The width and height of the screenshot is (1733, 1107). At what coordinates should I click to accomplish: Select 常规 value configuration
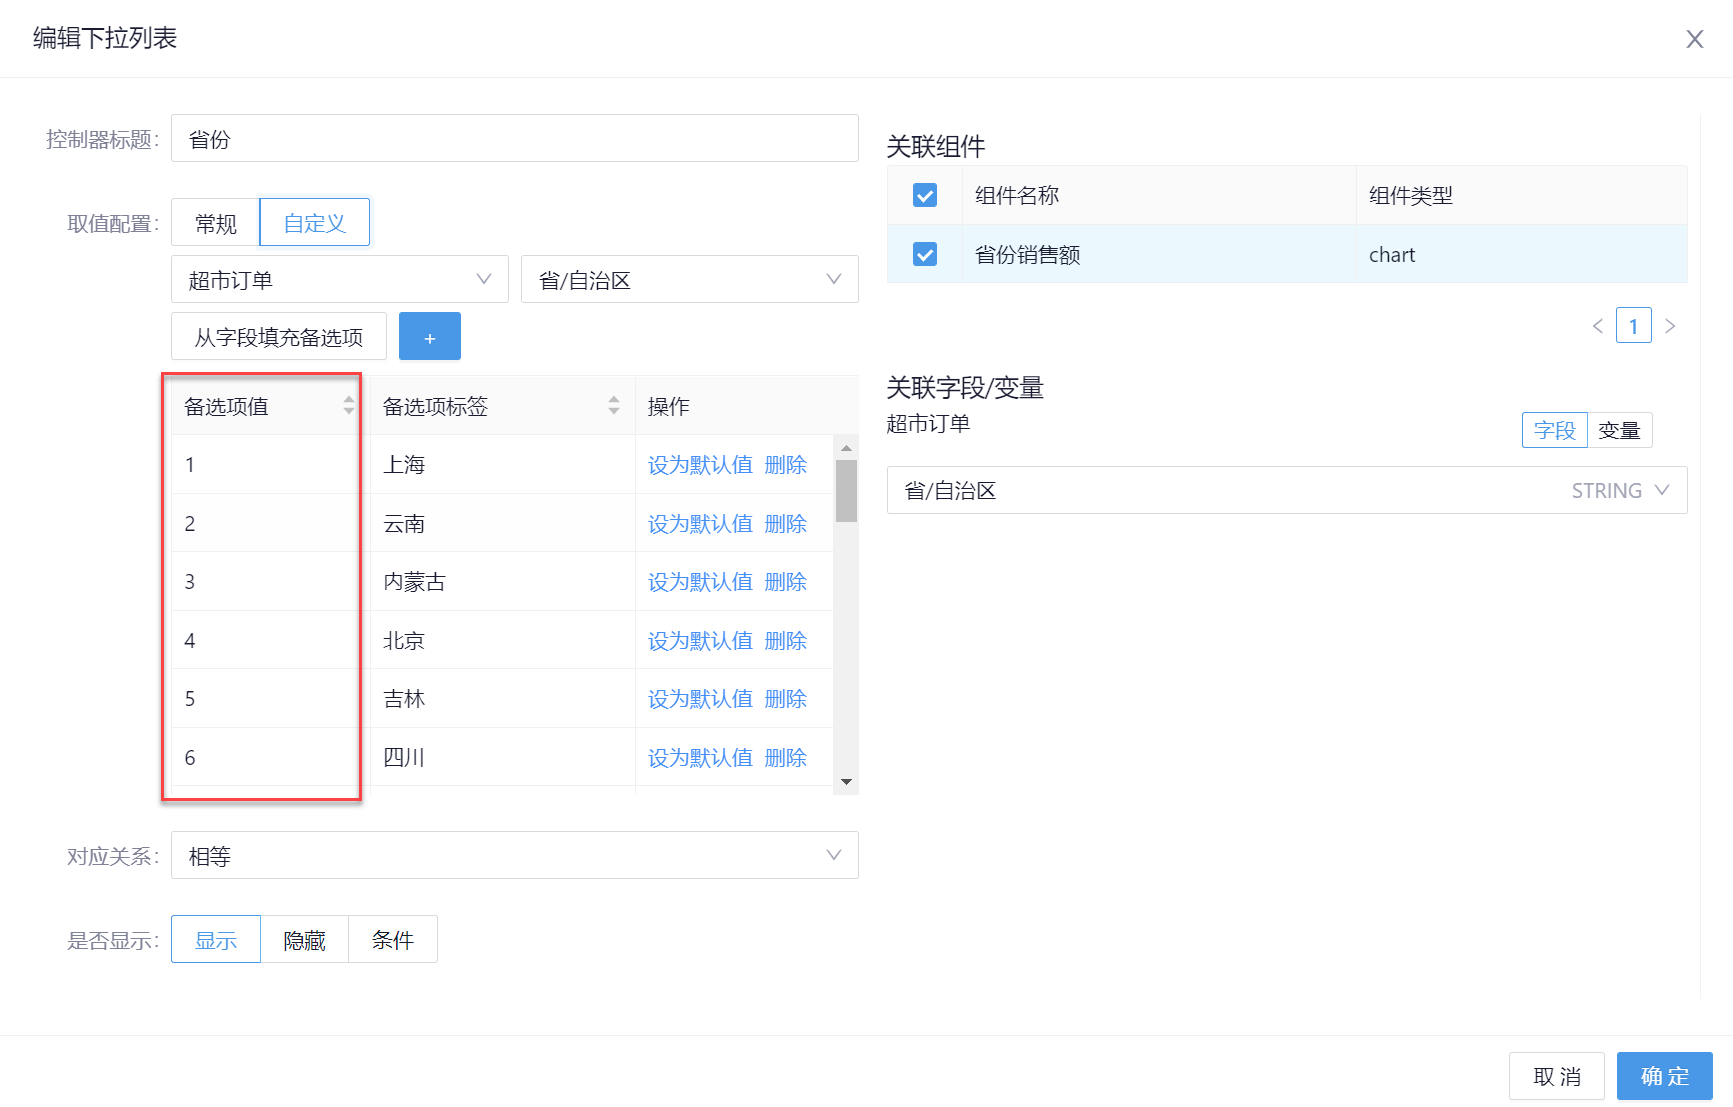coord(216,222)
